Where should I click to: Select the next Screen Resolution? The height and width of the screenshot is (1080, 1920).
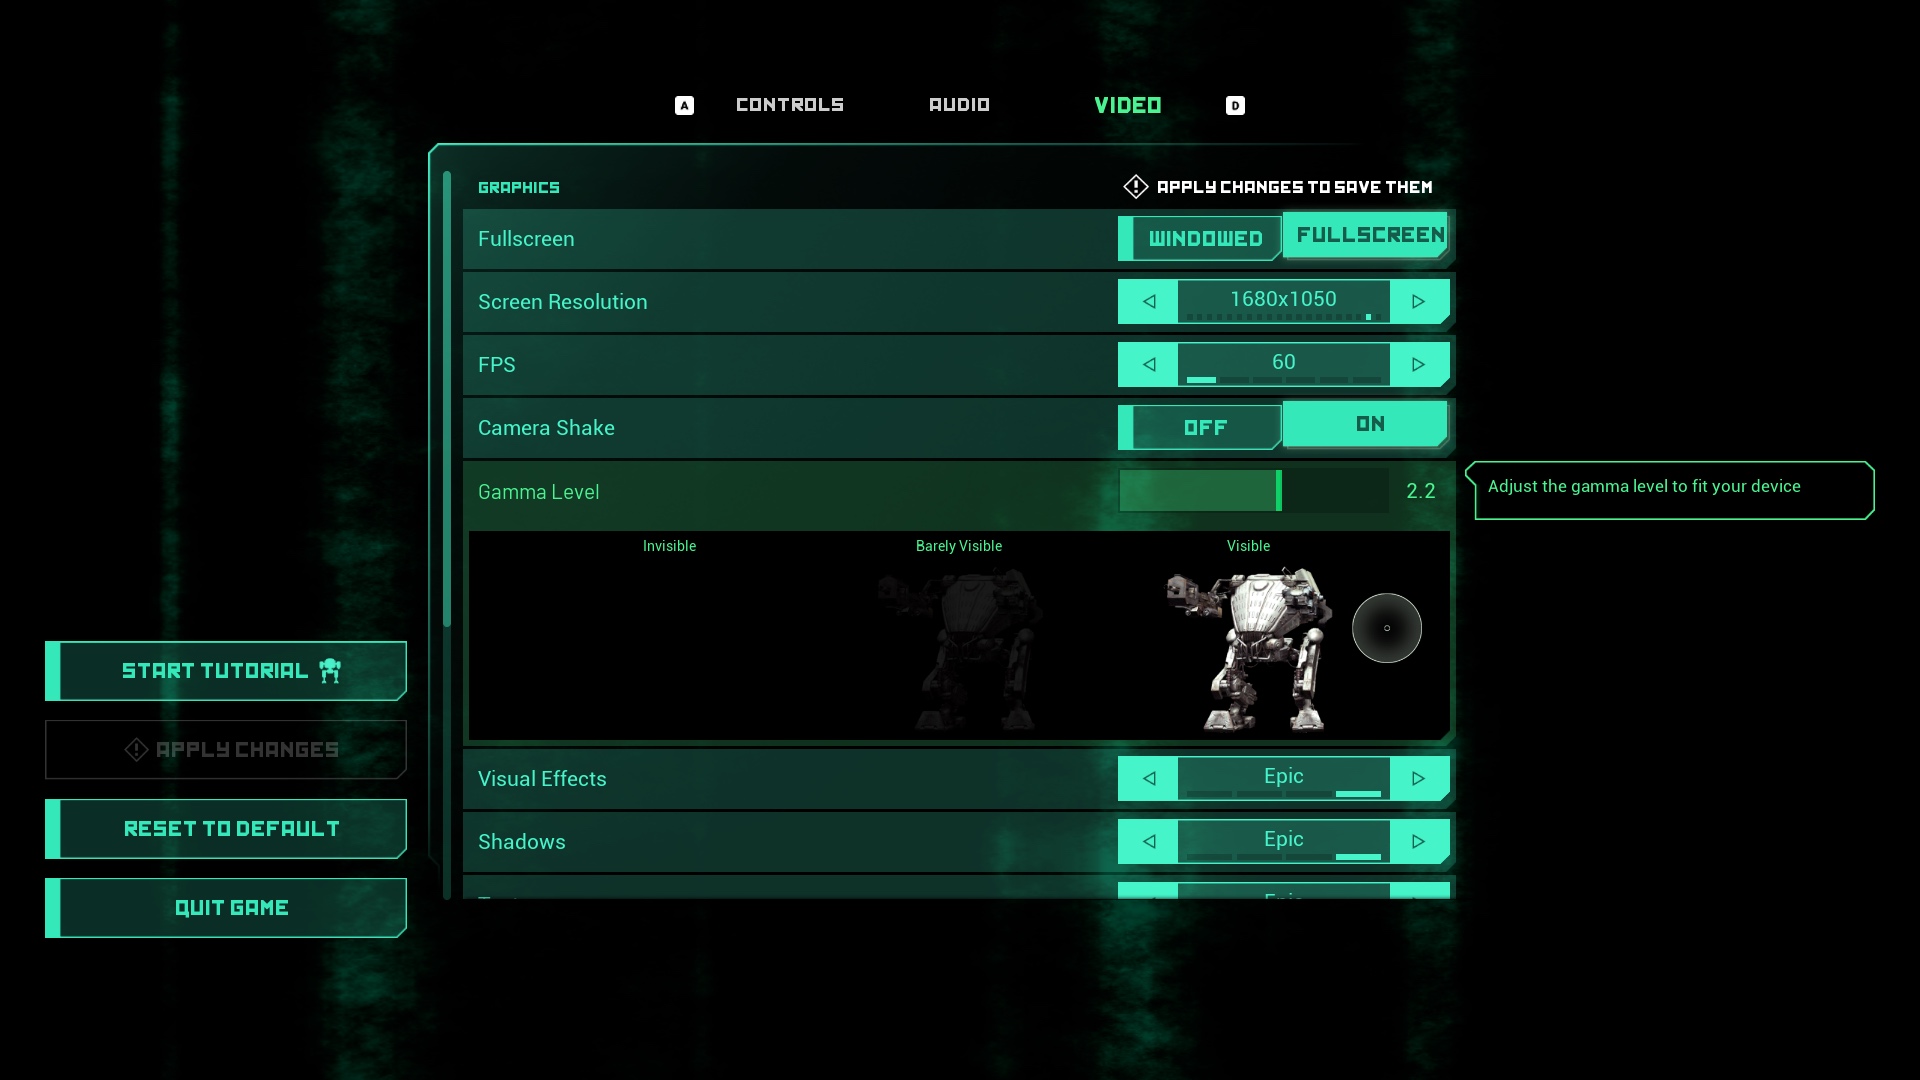point(1419,301)
